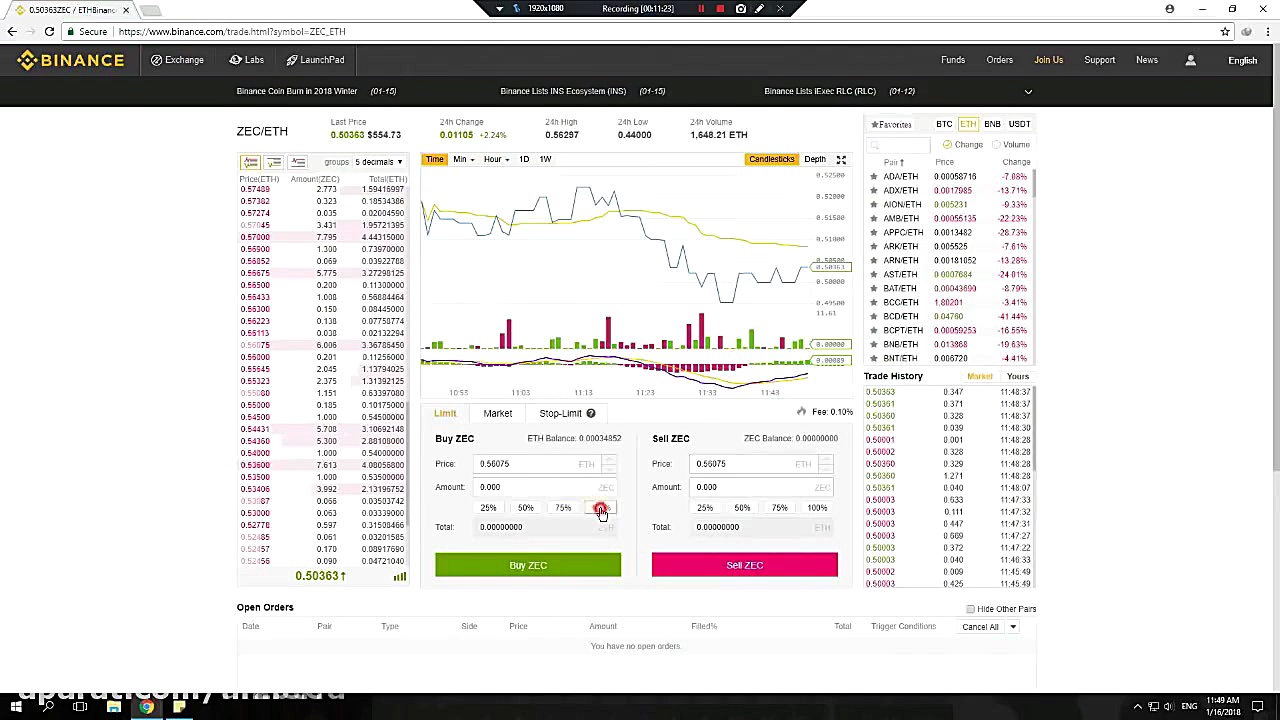Adjust Buy price stepper arrows
Viewport: 1280px width, 720px height.
(x=609, y=463)
